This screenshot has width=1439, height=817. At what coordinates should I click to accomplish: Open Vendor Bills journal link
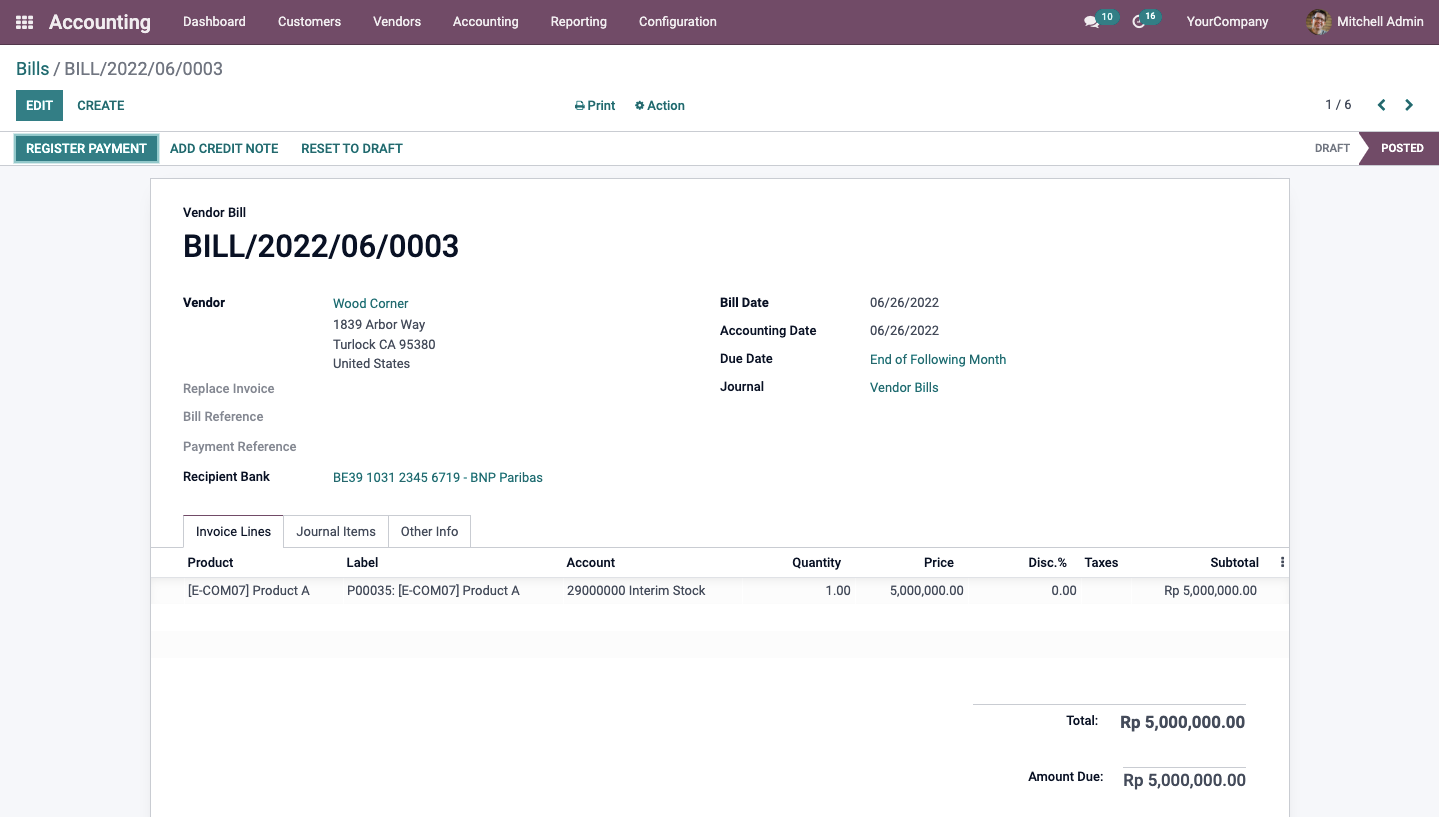click(904, 388)
